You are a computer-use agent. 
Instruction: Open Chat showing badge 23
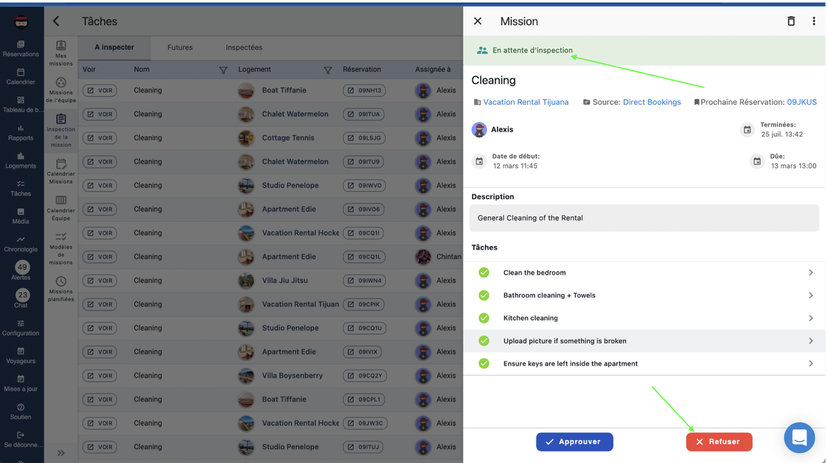[x=22, y=298]
